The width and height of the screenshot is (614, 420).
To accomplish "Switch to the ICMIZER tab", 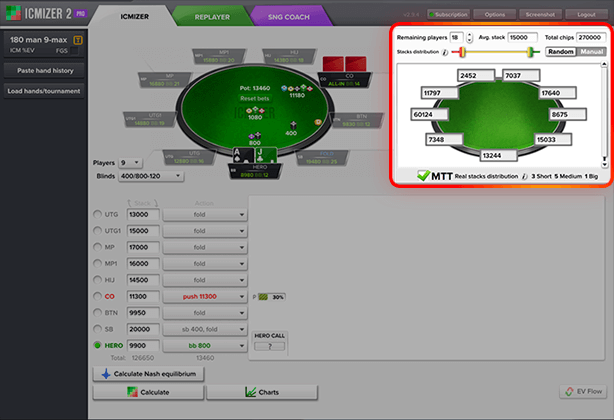I will pos(134,16).
